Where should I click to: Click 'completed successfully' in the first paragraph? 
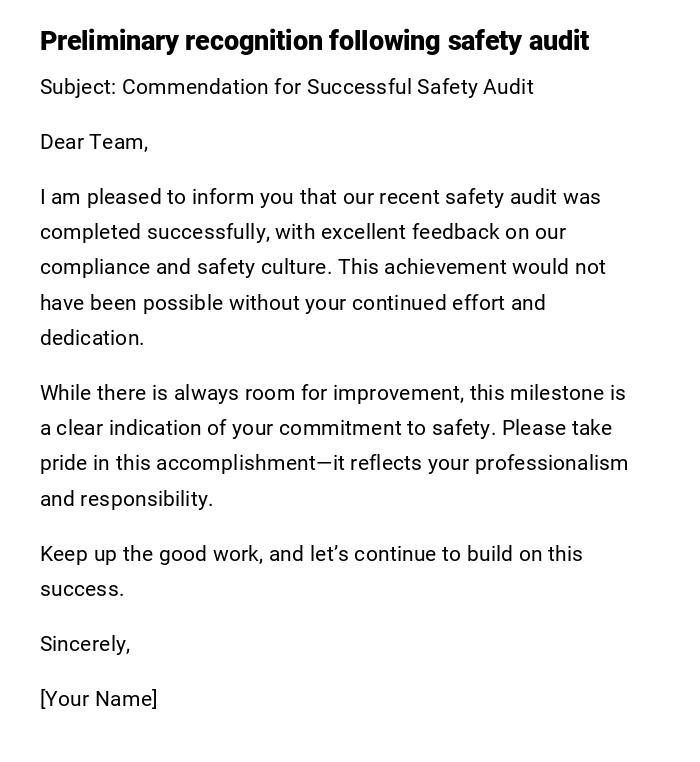pyautogui.click(x=153, y=232)
